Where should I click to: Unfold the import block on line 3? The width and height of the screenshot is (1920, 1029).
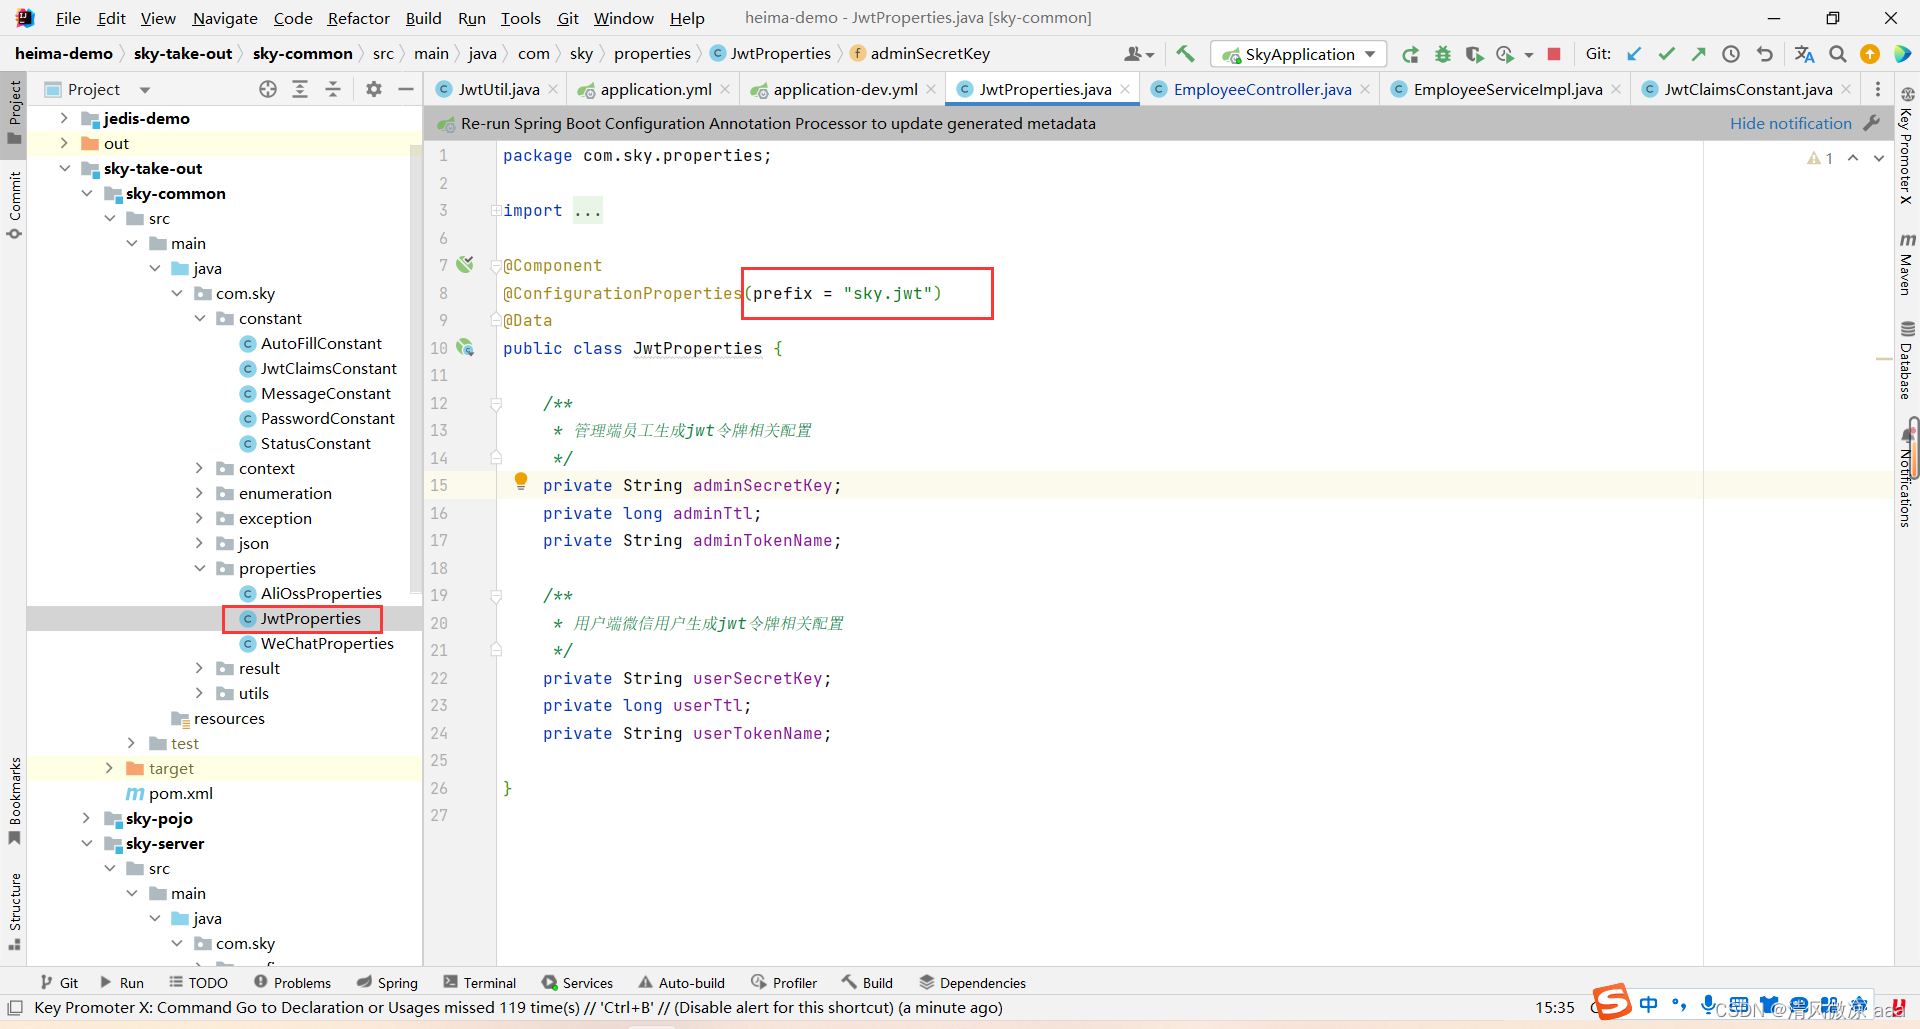496,210
